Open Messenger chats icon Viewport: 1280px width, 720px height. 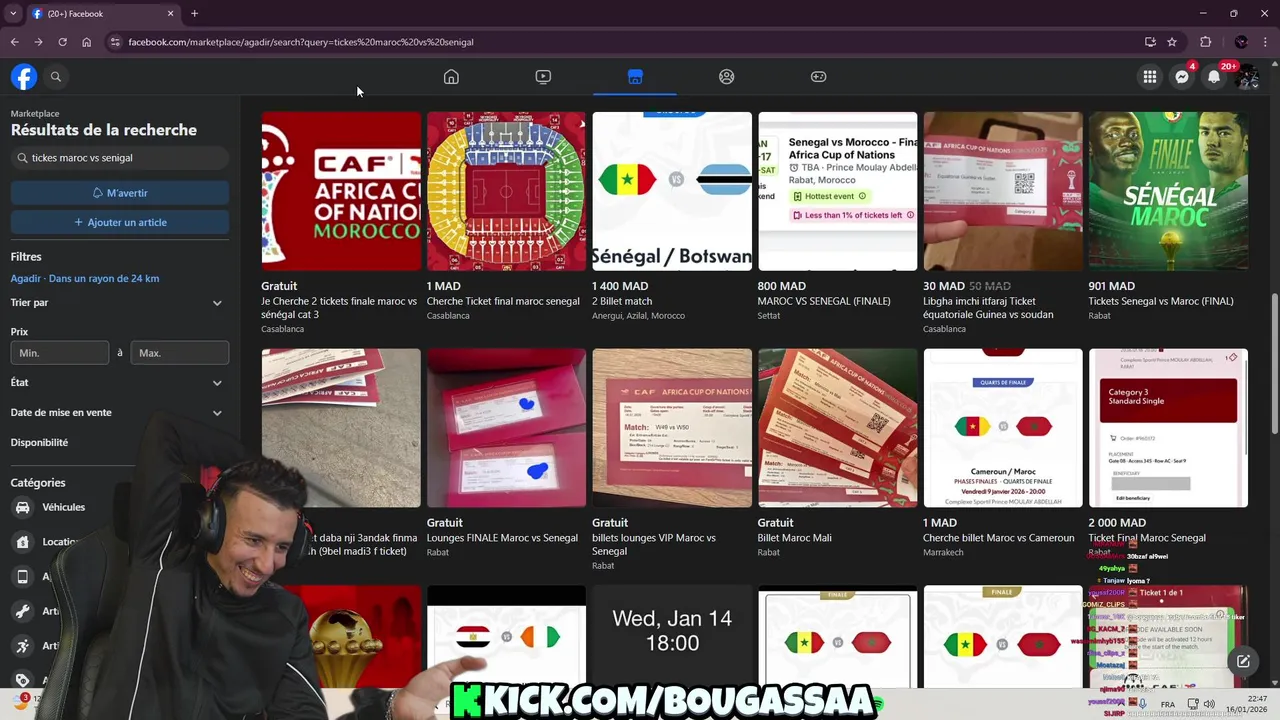pos(1182,77)
